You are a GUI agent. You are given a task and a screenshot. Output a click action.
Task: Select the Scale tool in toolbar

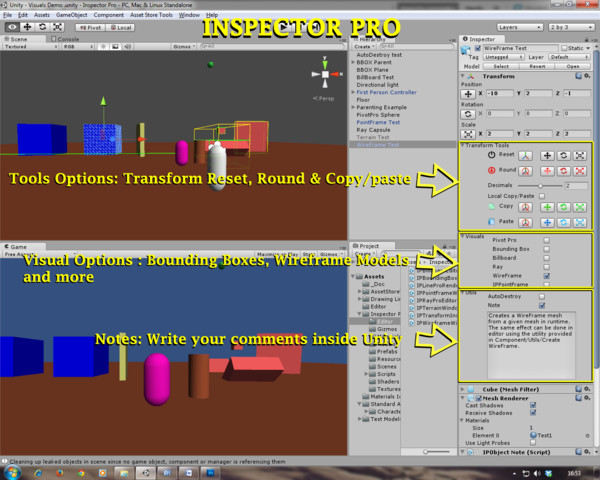pyautogui.click(x=57, y=27)
